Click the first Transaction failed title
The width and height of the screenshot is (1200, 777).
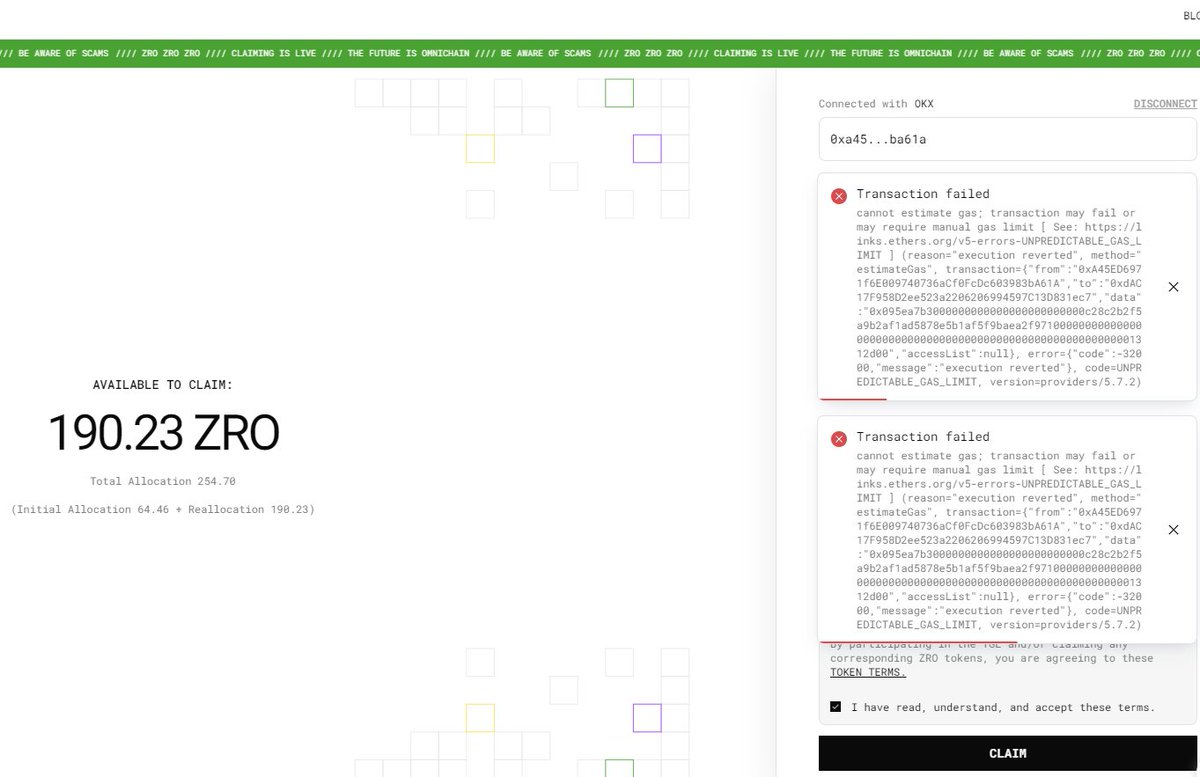click(923, 194)
